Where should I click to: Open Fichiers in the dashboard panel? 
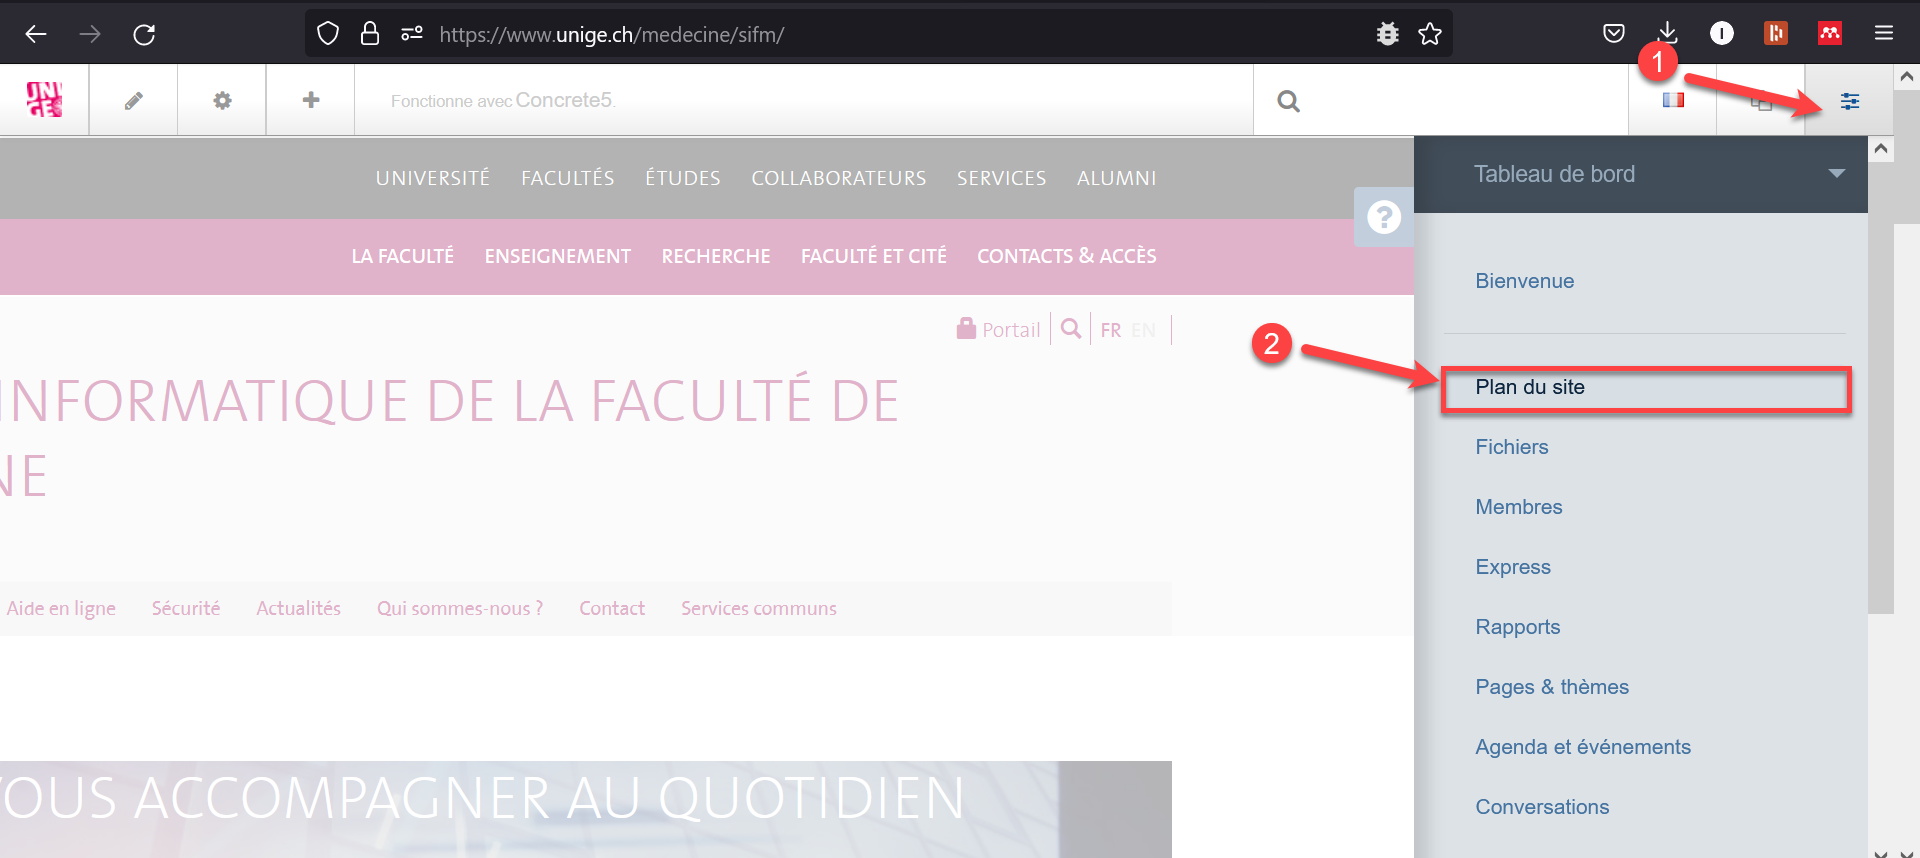[1511, 447]
